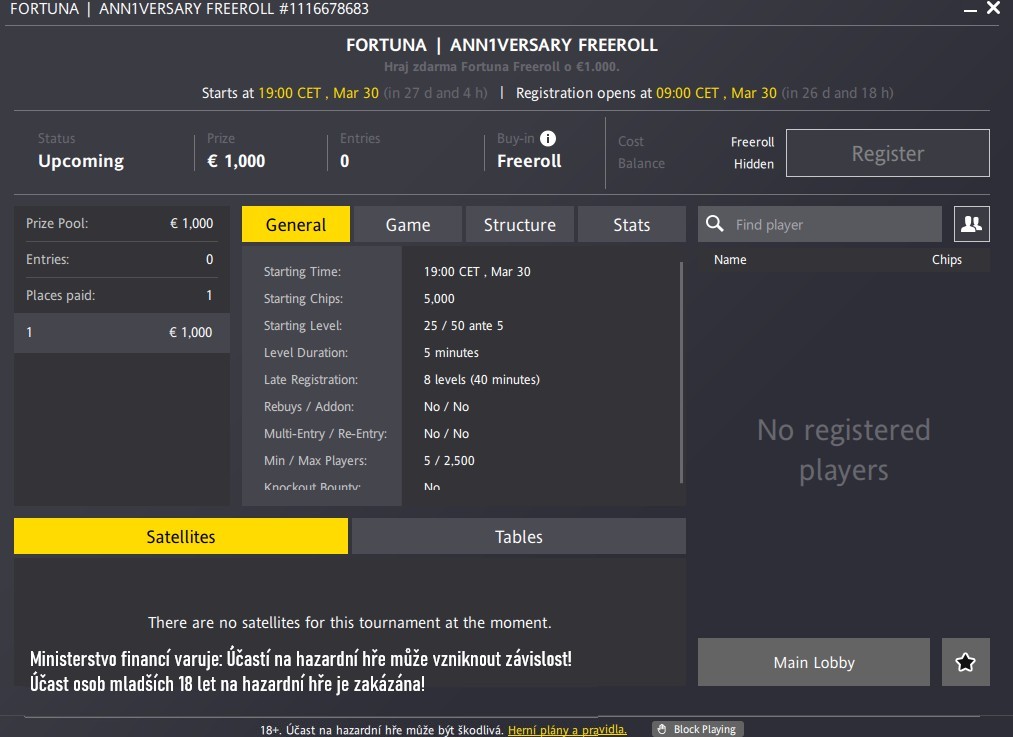Switch to the General tab
Image resolution: width=1013 pixels, height=737 pixels.
tap(296, 224)
